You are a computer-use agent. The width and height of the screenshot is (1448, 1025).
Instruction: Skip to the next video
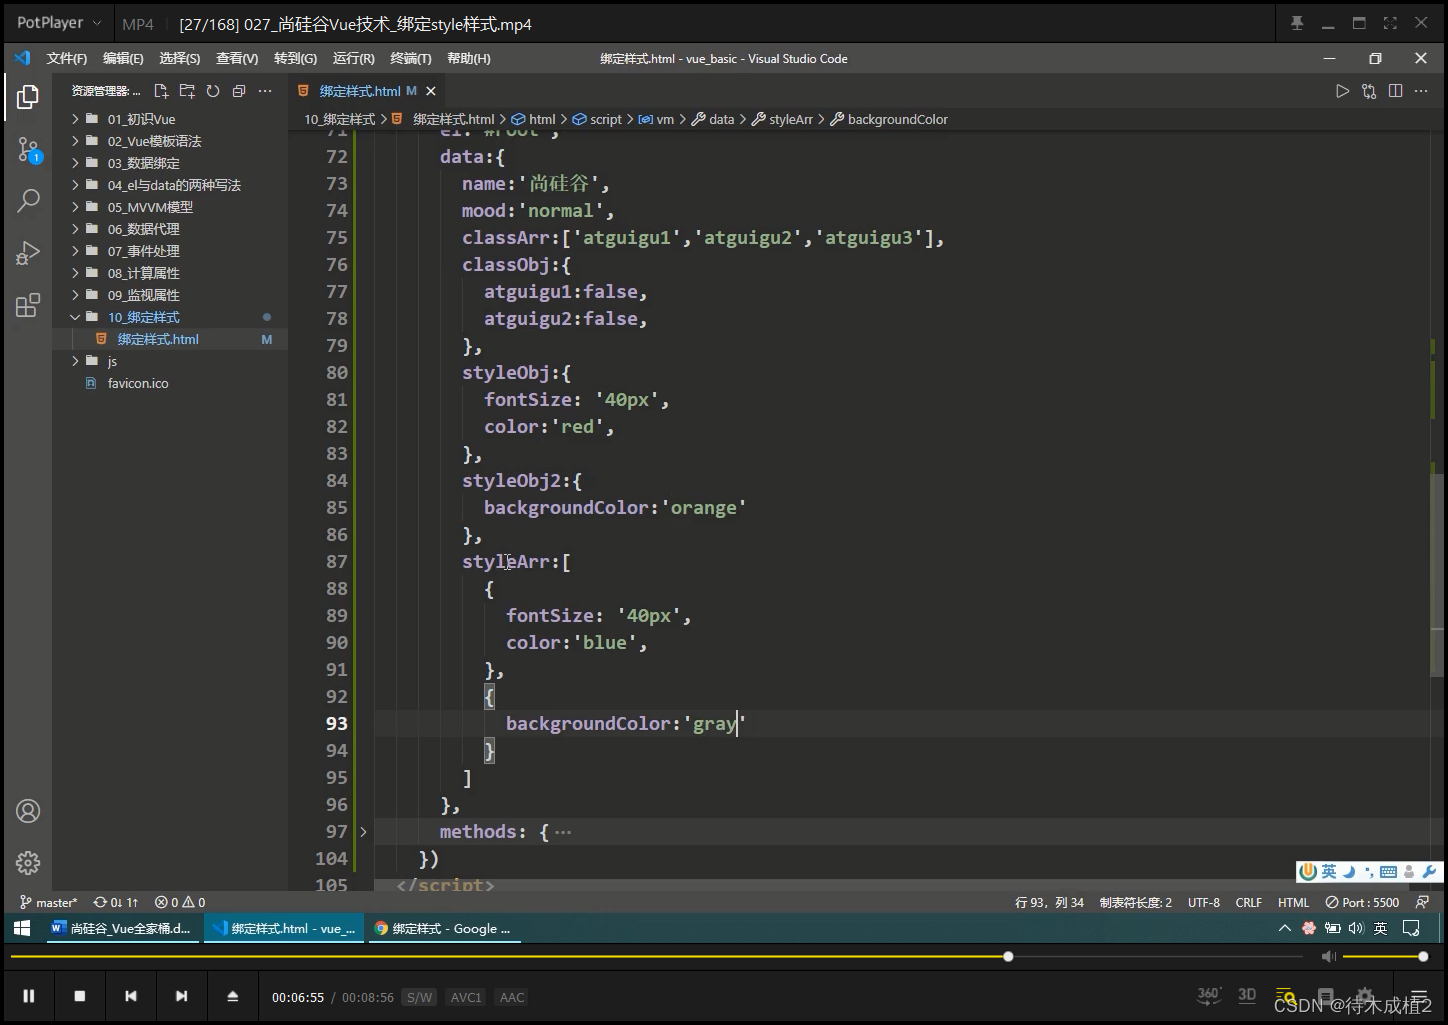(181, 996)
